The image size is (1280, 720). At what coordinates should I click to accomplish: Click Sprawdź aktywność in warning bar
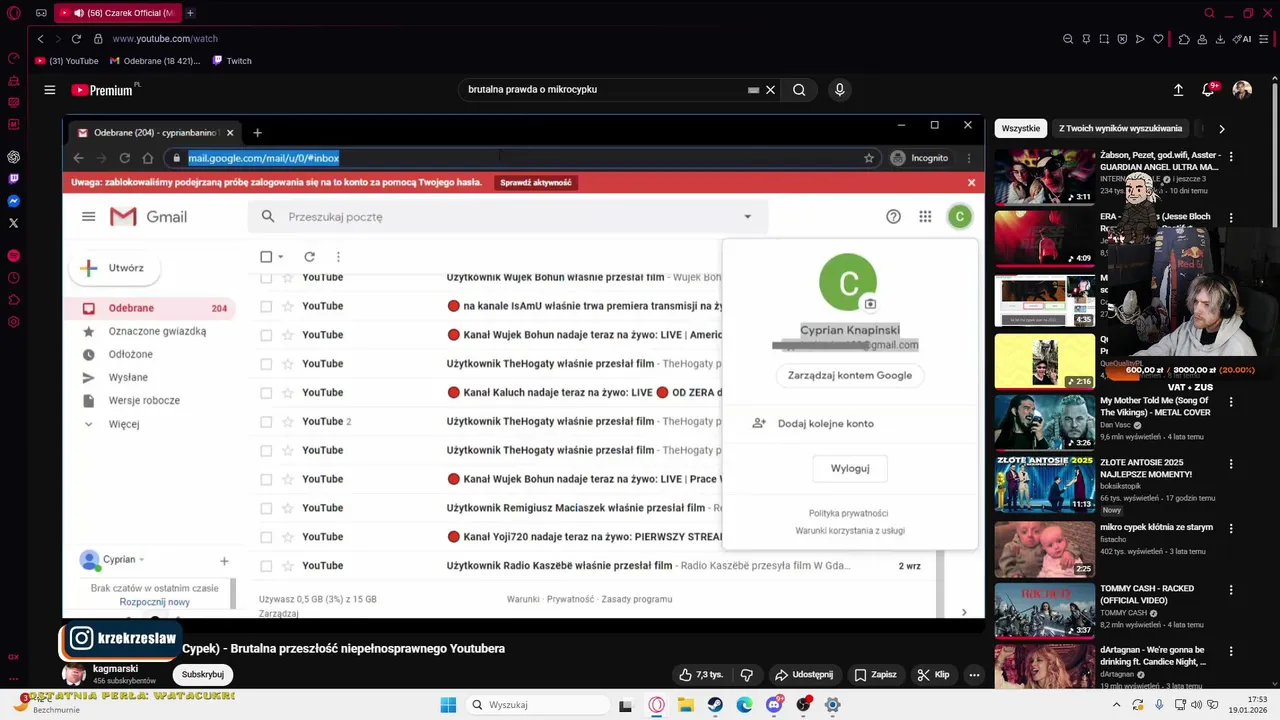click(536, 183)
